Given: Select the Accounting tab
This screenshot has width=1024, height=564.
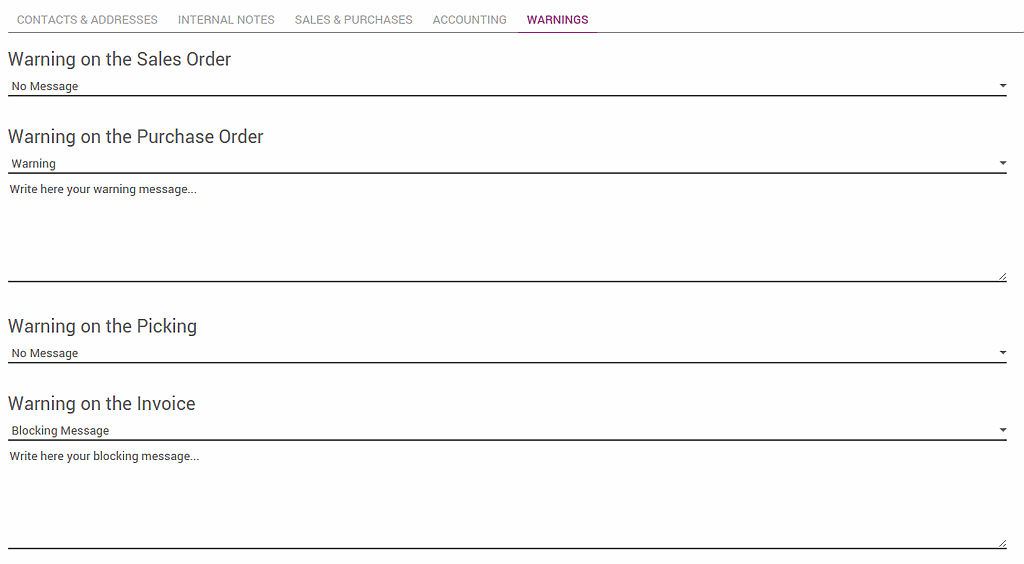Looking at the screenshot, I should click(x=469, y=19).
